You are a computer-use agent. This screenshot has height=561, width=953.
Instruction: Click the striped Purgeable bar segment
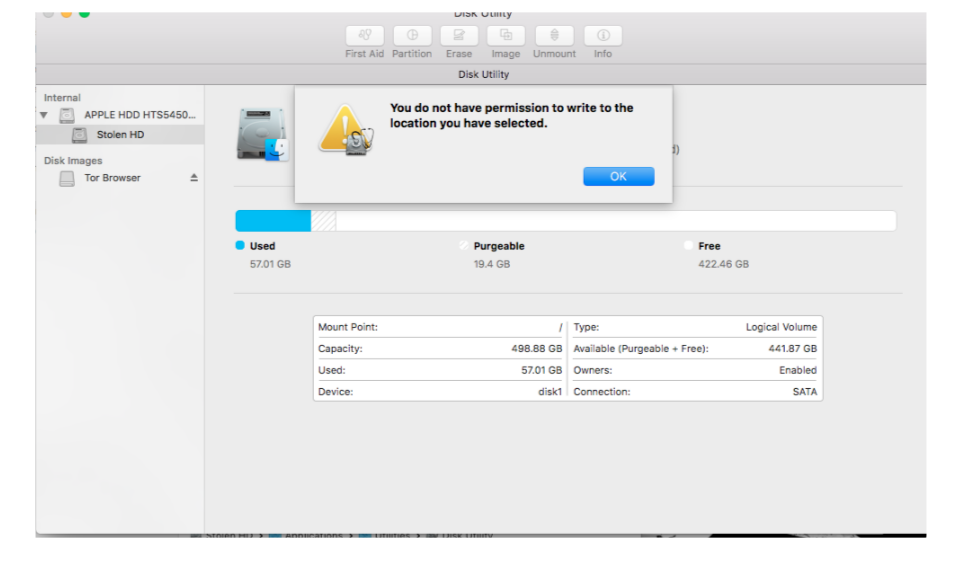click(x=323, y=221)
